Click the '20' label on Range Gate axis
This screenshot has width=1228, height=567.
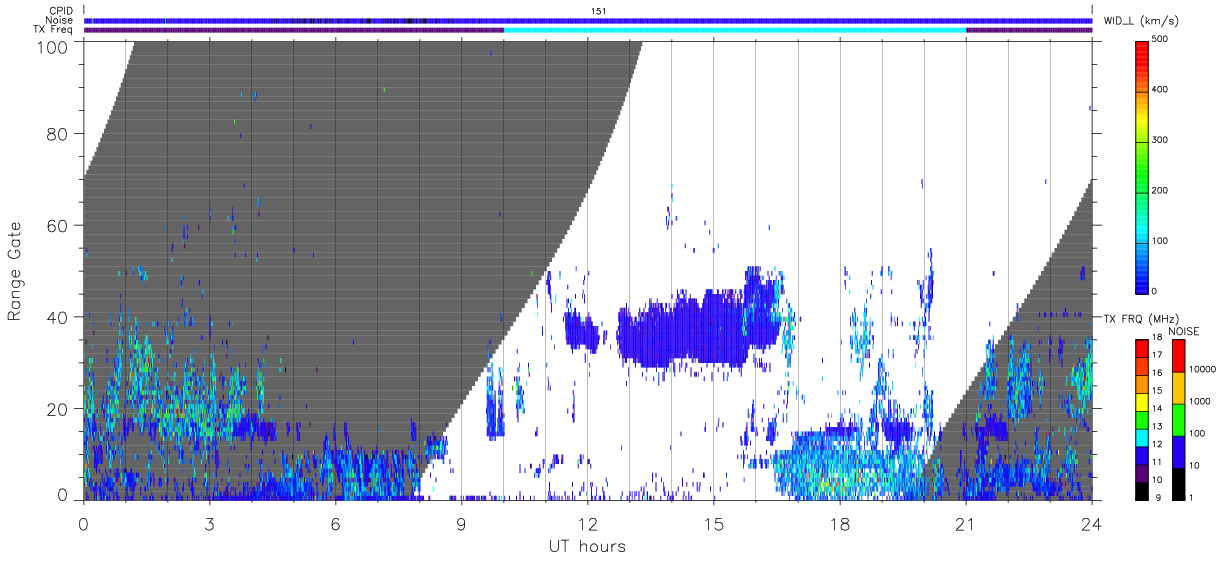click(x=59, y=409)
